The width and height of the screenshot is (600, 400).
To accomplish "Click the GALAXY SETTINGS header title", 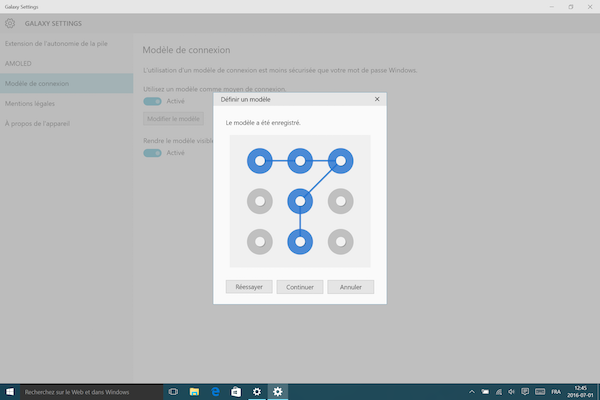I will tap(53, 23).
